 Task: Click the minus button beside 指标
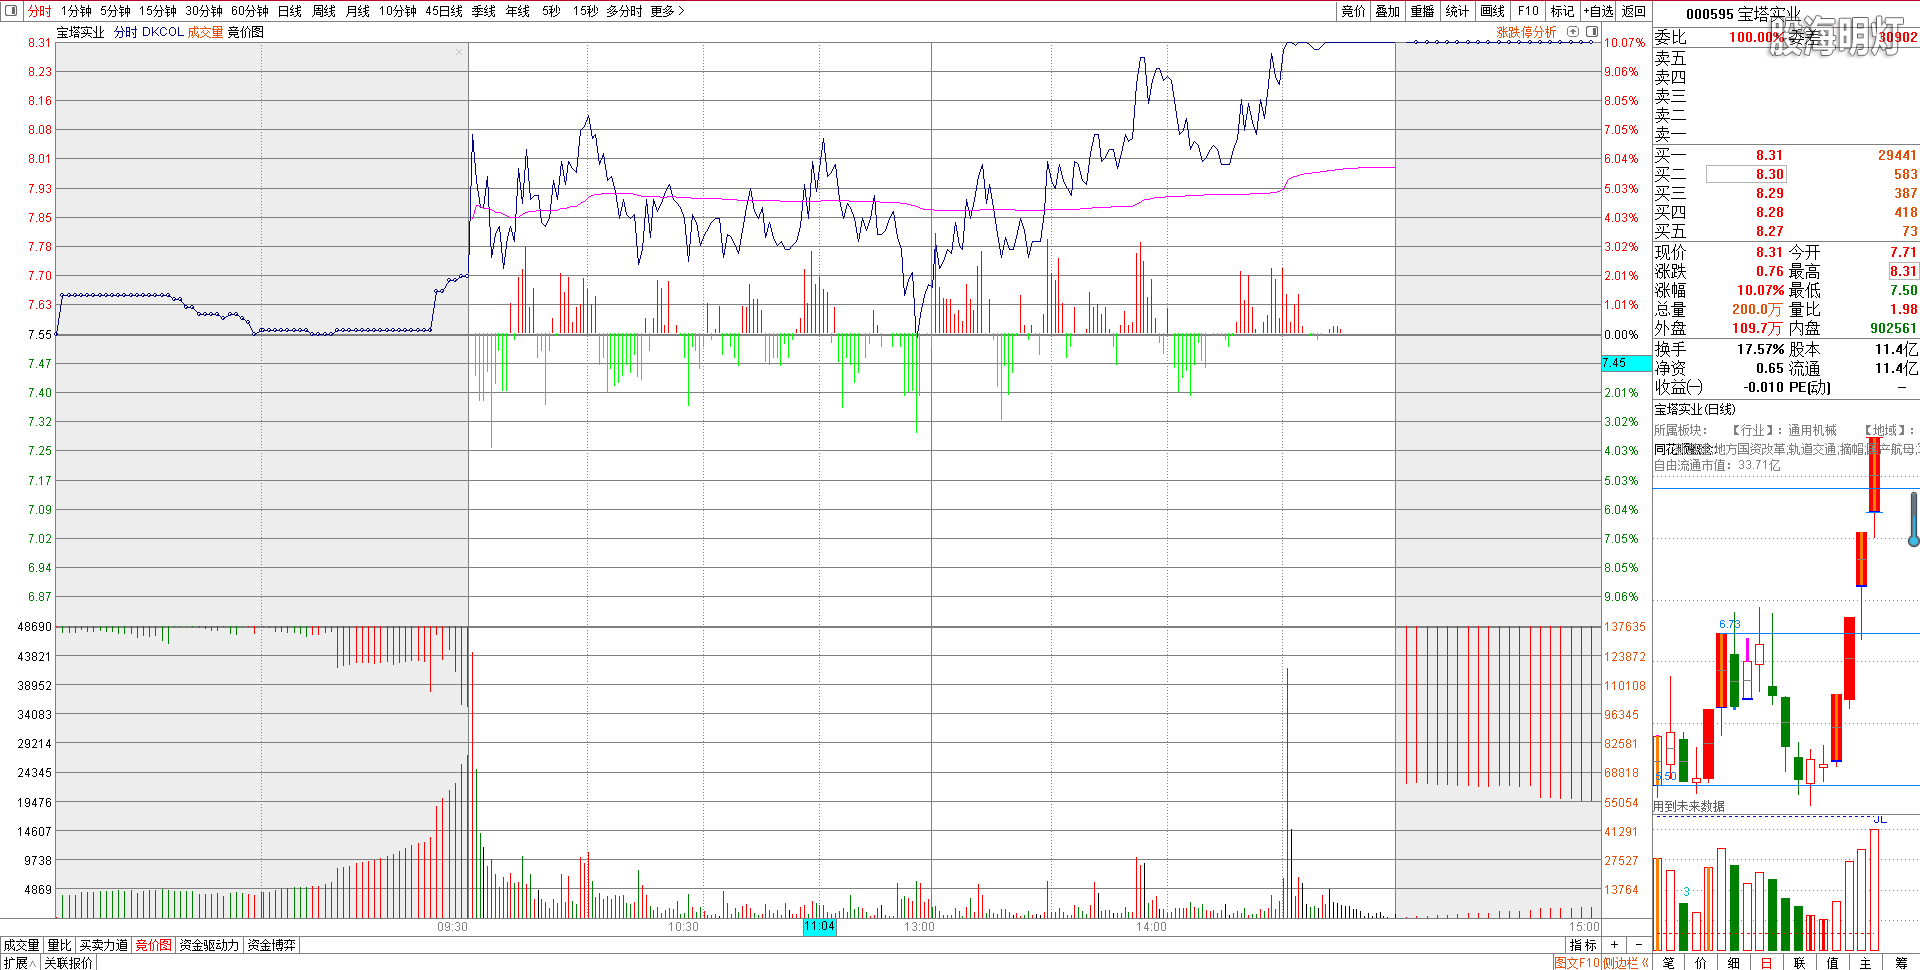pyautogui.click(x=1639, y=945)
